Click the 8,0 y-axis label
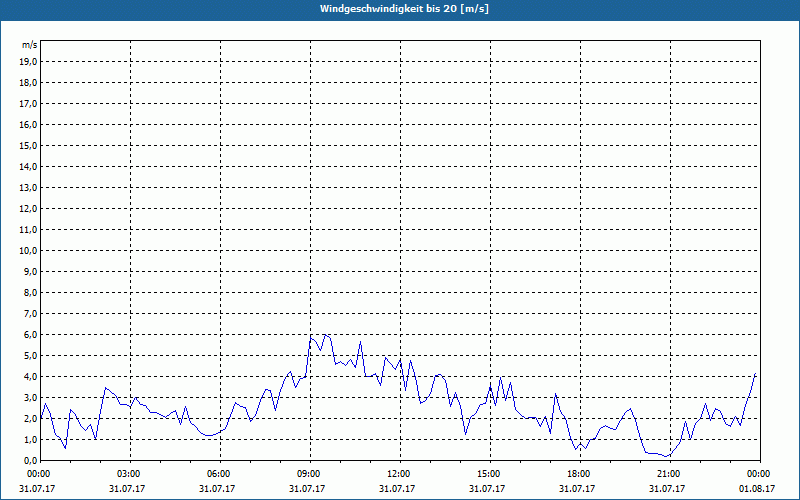 30,292
